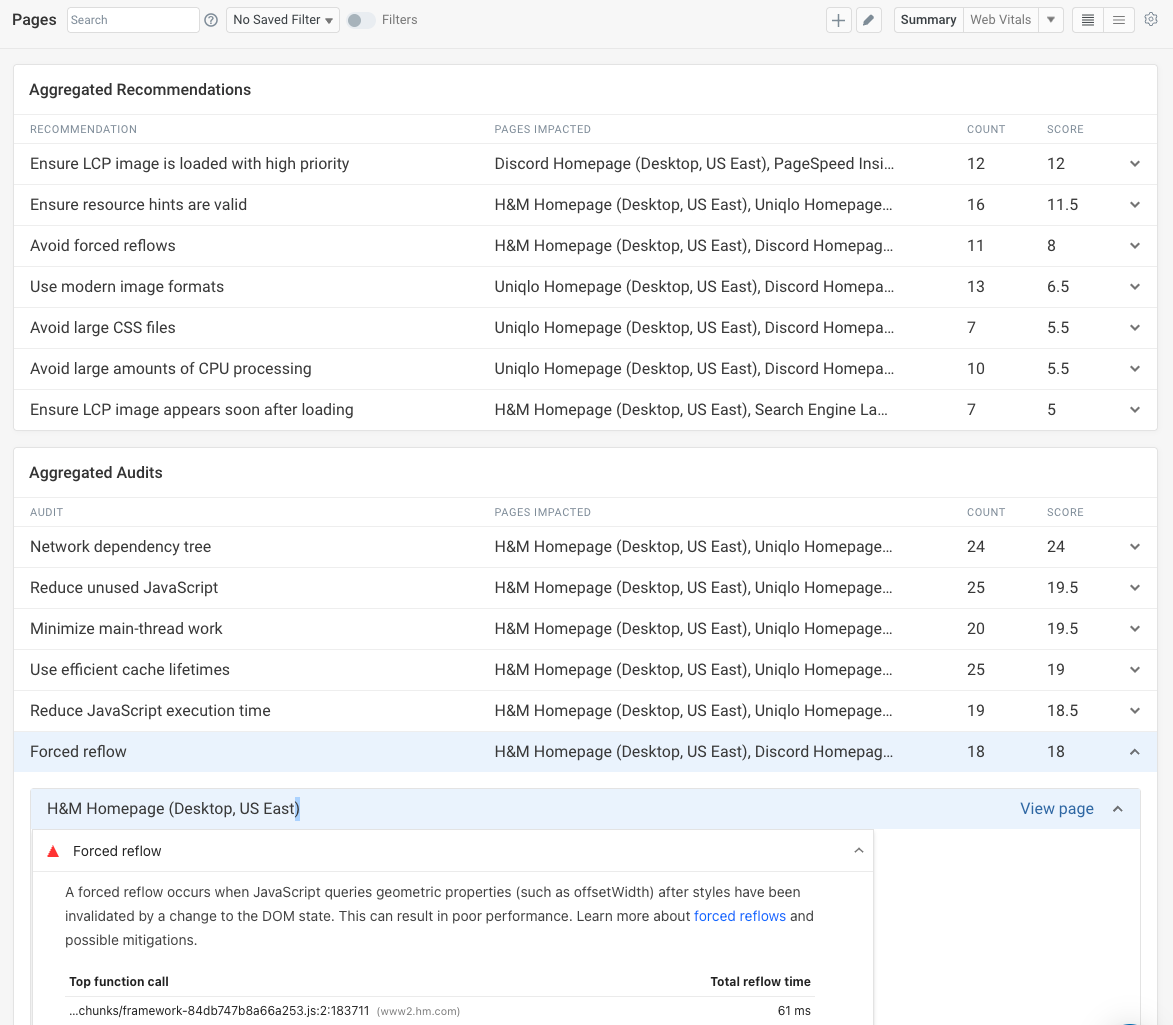
Task: Collapse the H&M Homepage section
Action: point(1118,809)
